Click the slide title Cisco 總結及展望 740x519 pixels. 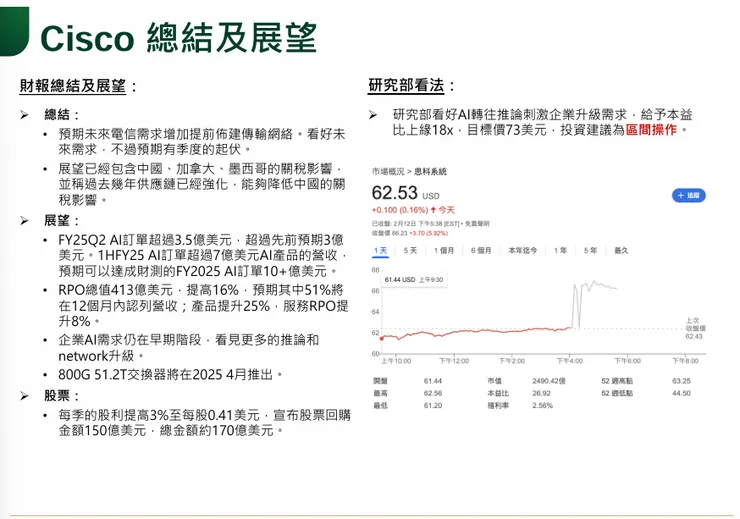point(178,38)
